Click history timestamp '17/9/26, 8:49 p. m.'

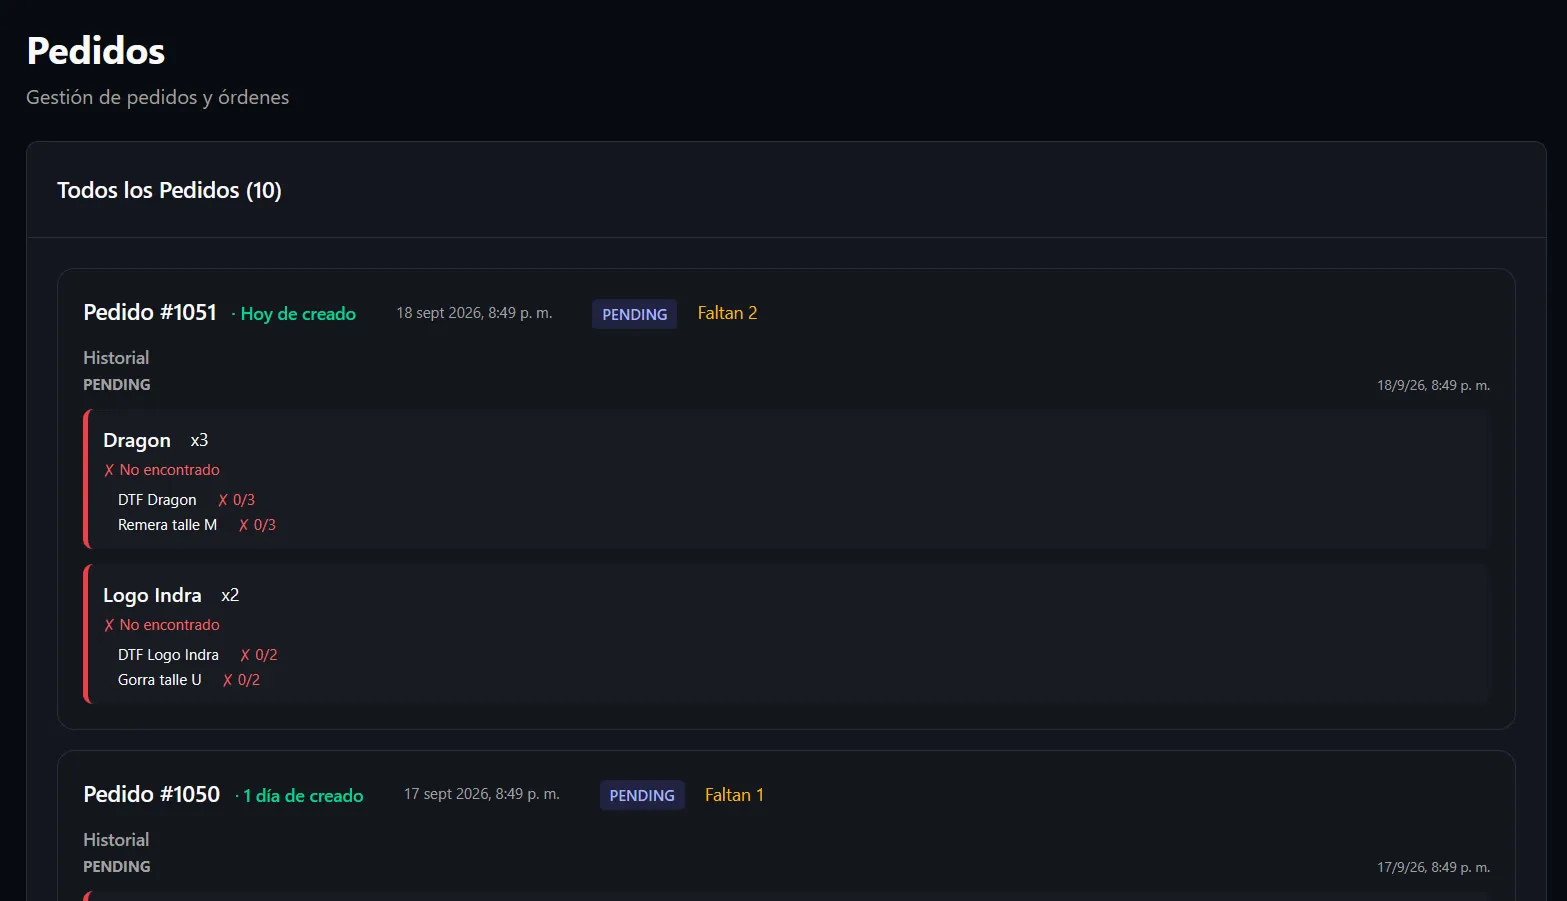pyautogui.click(x=1433, y=867)
